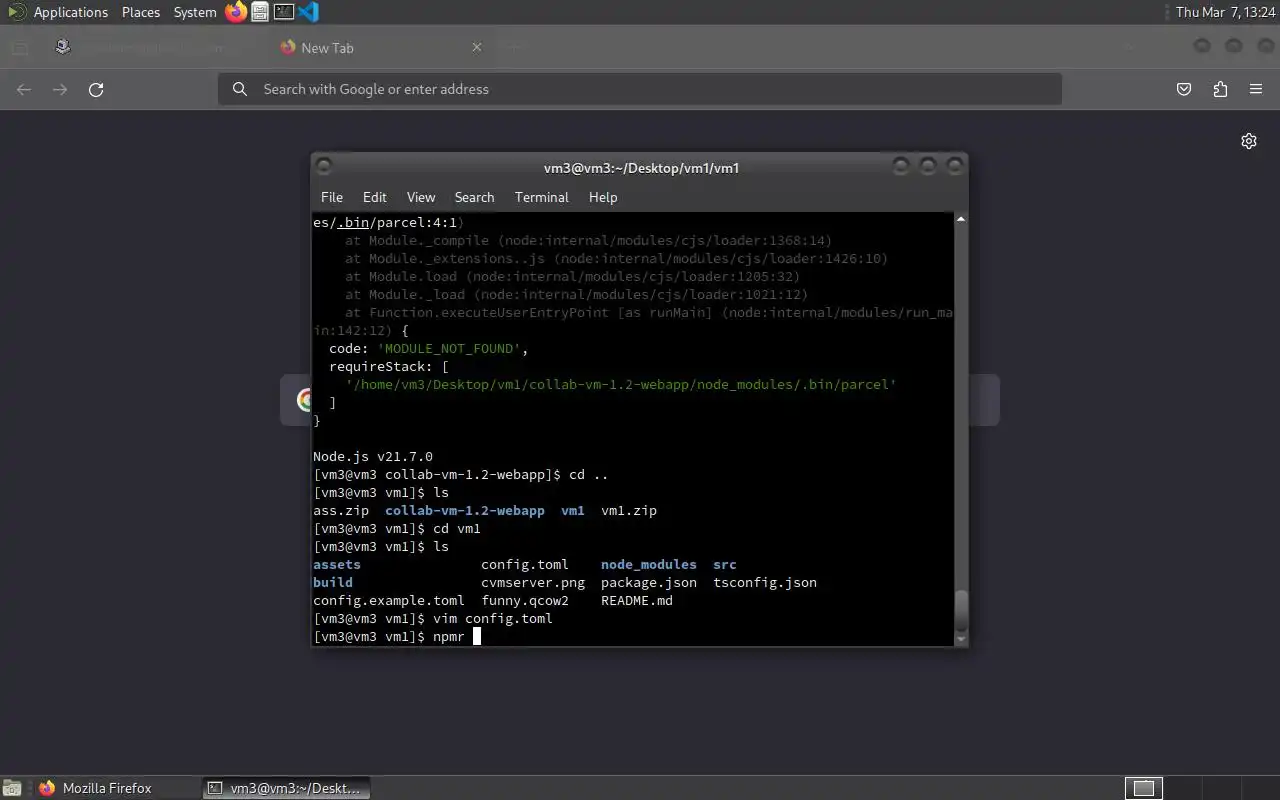Switch to the New Tab tab in Firefox

(380, 47)
